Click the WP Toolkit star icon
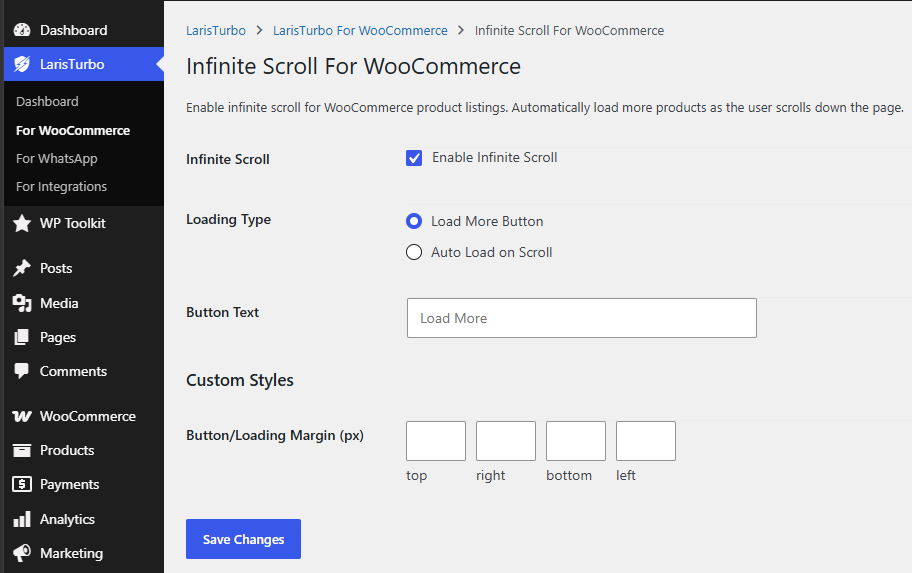The image size is (912, 573). (x=22, y=223)
